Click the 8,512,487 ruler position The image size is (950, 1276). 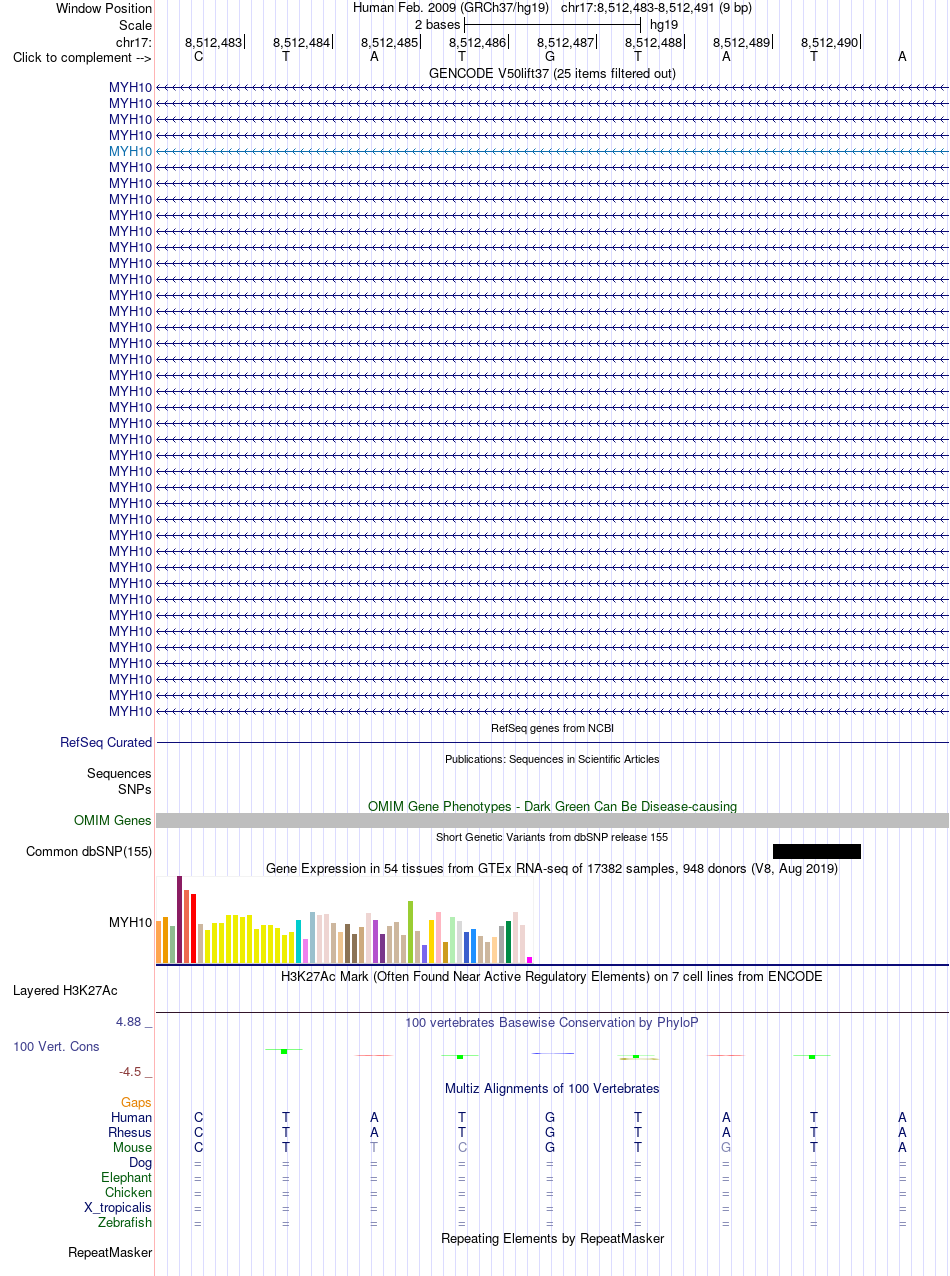coord(565,42)
